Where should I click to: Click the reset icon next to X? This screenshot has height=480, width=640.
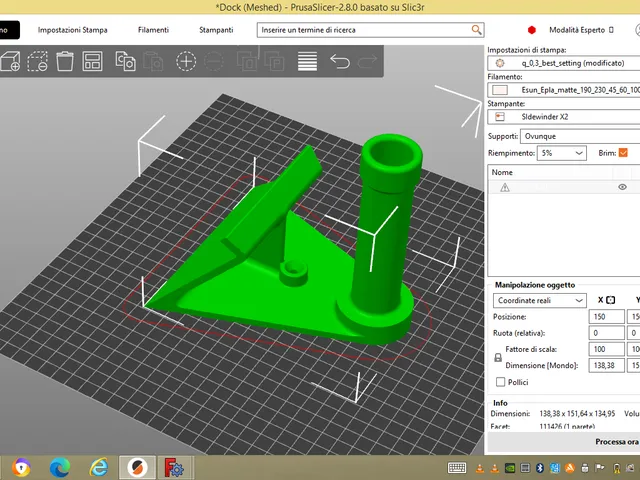(x=611, y=300)
